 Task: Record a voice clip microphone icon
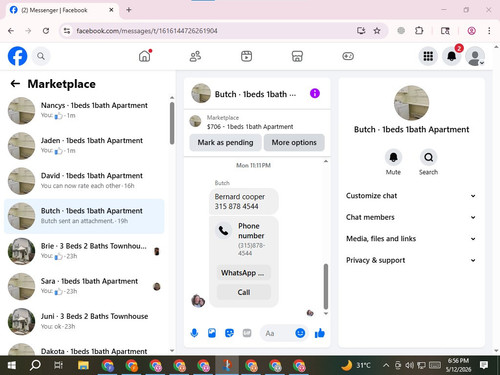pyautogui.click(x=194, y=333)
